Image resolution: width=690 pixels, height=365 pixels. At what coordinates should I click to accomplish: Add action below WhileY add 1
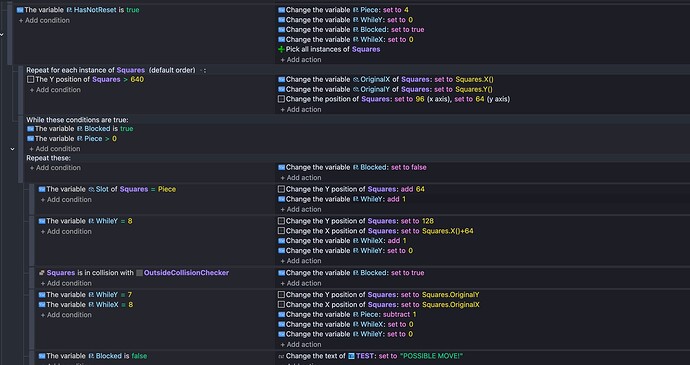(x=301, y=209)
